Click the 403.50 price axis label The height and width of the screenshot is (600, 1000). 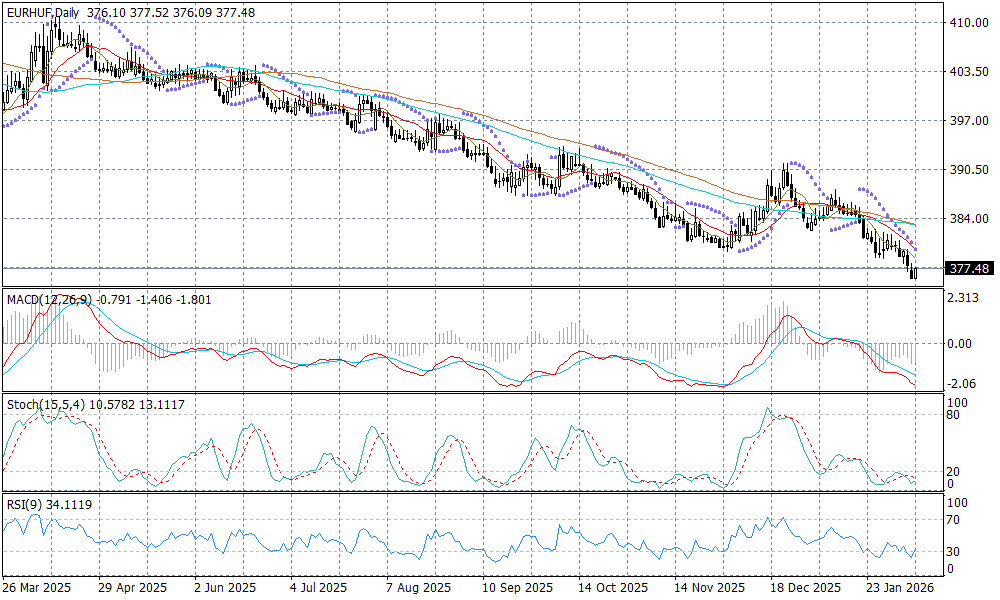click(x=968, y=72)
